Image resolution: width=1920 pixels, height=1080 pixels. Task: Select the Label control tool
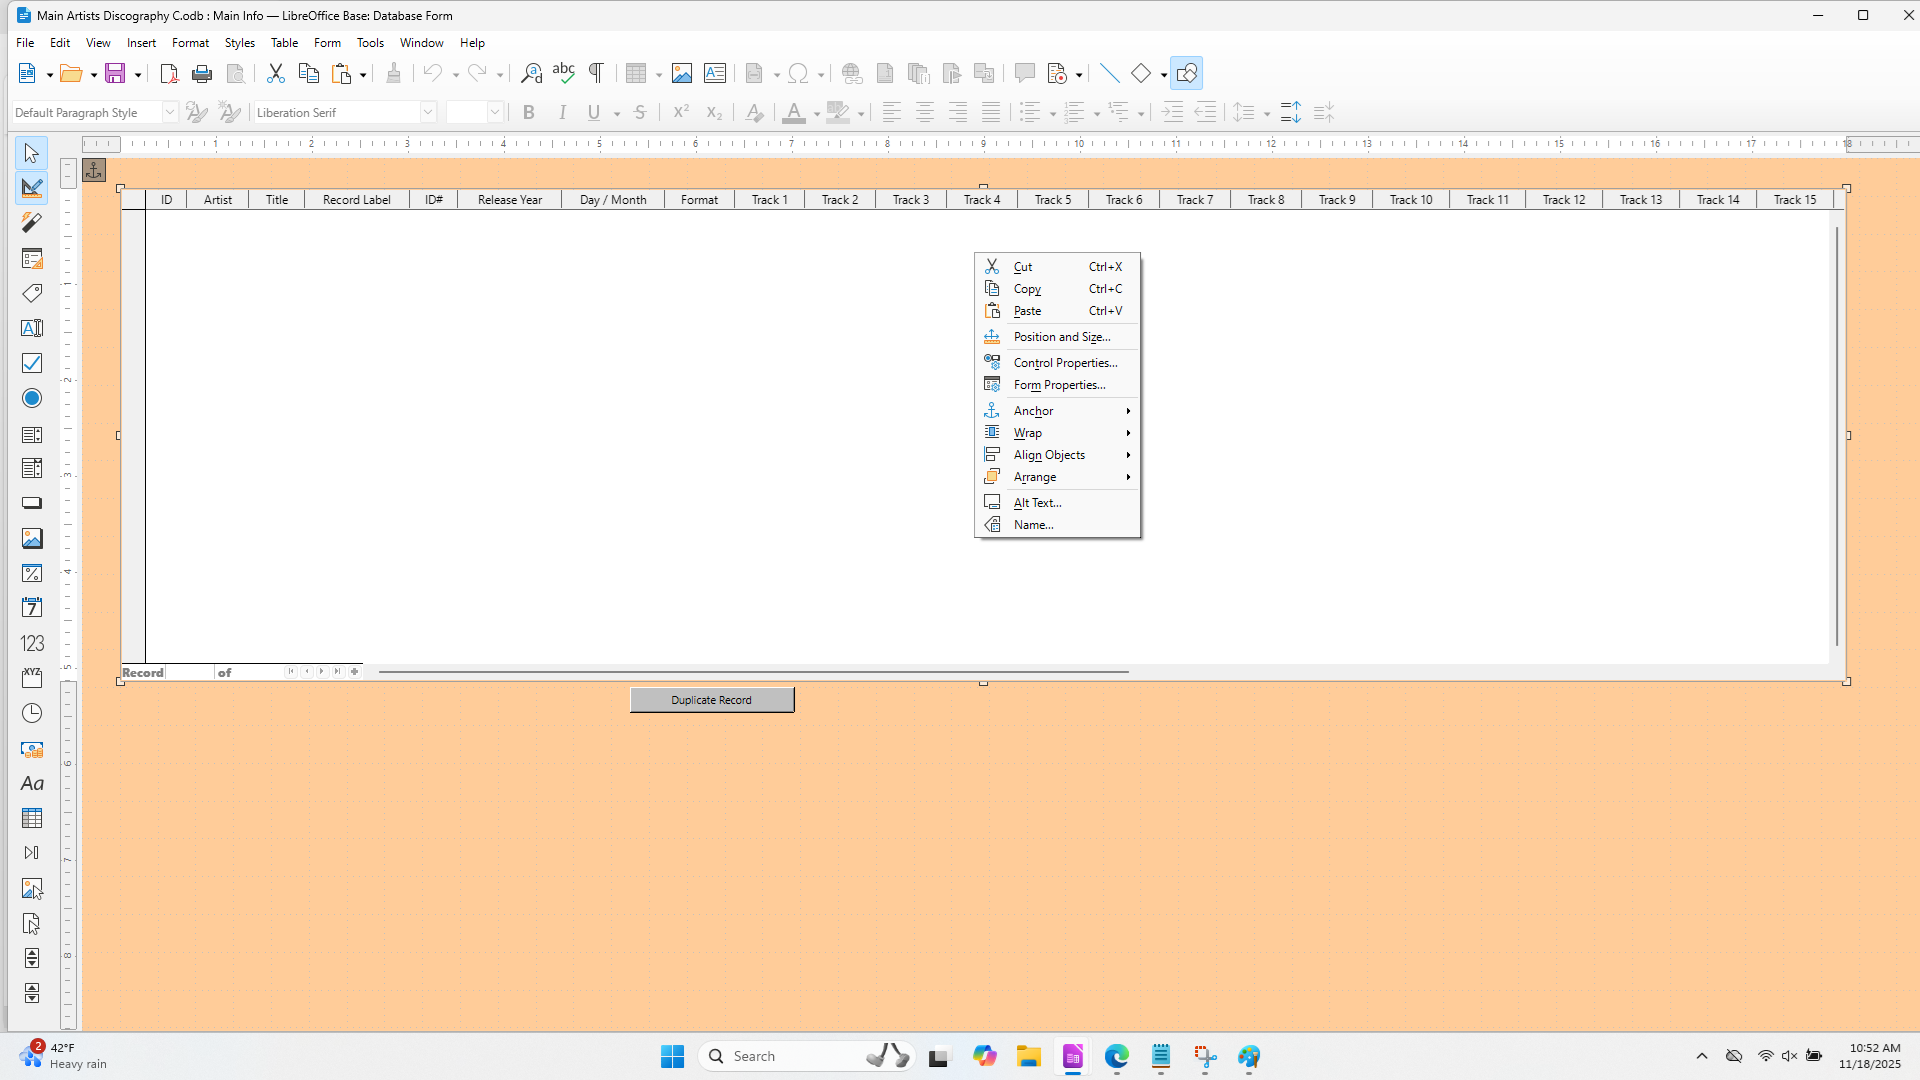tap(32, 293)
